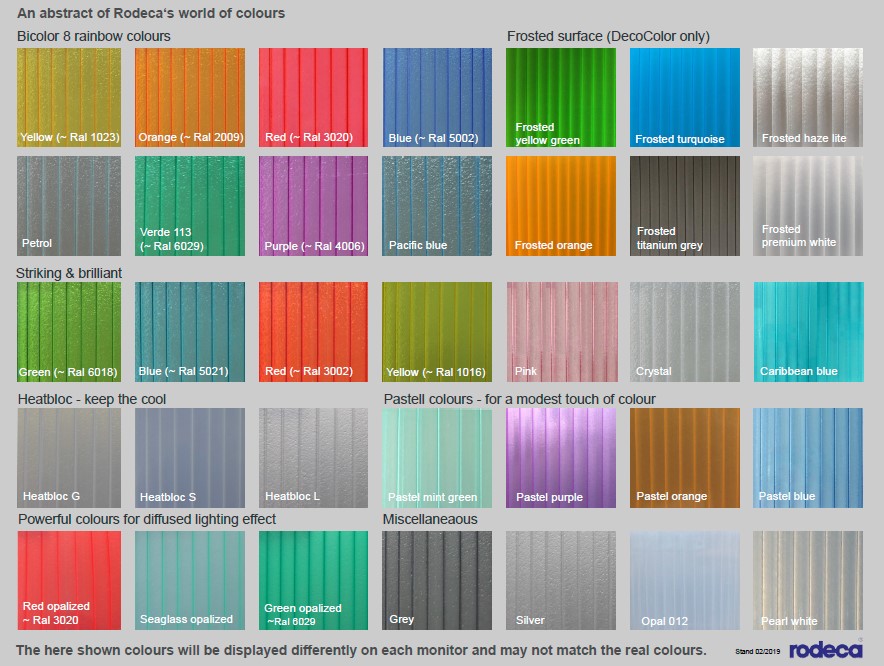Pick the Opal 012 swatch

pos(685,580)
